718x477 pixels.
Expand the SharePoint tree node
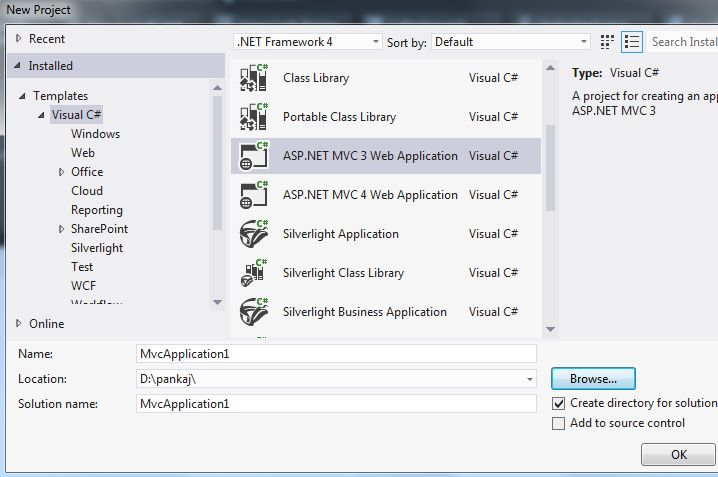click(x=61, y=229)
